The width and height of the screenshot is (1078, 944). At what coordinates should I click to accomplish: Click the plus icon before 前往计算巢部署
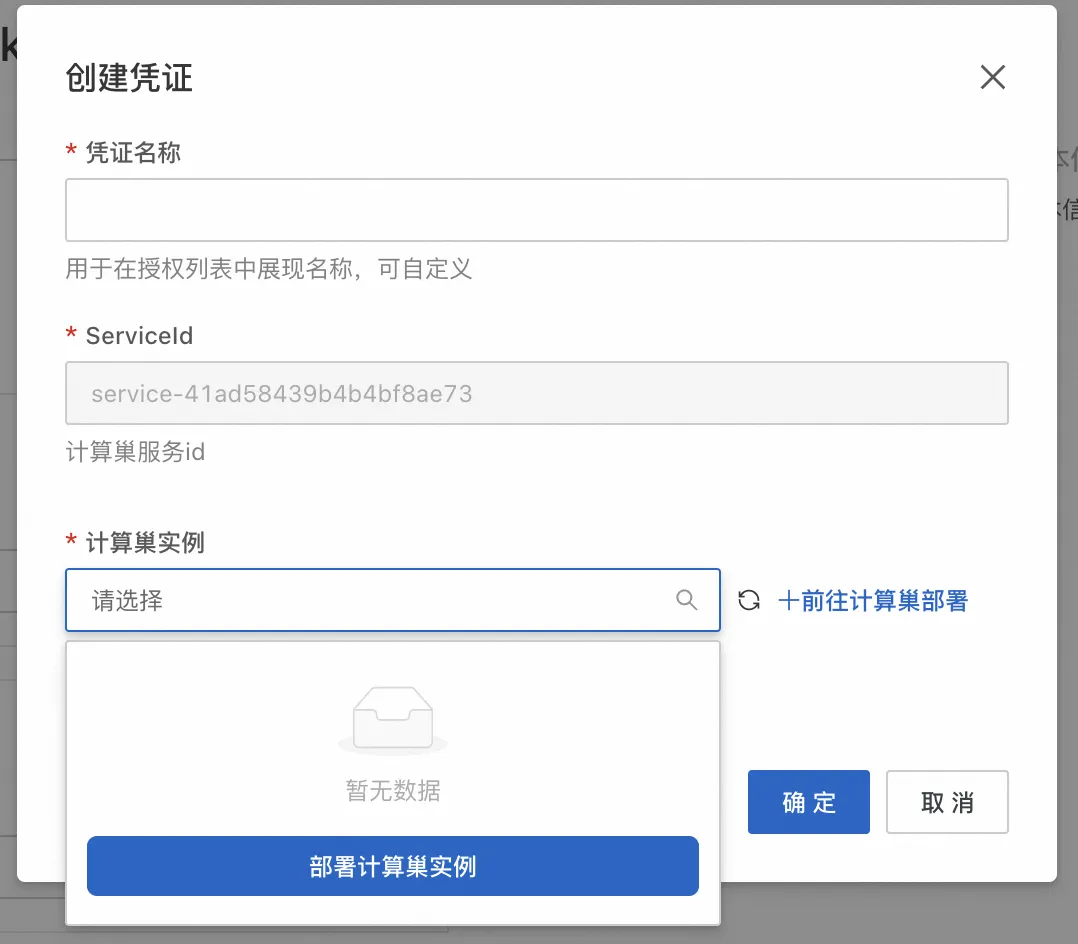click(788, 601)
